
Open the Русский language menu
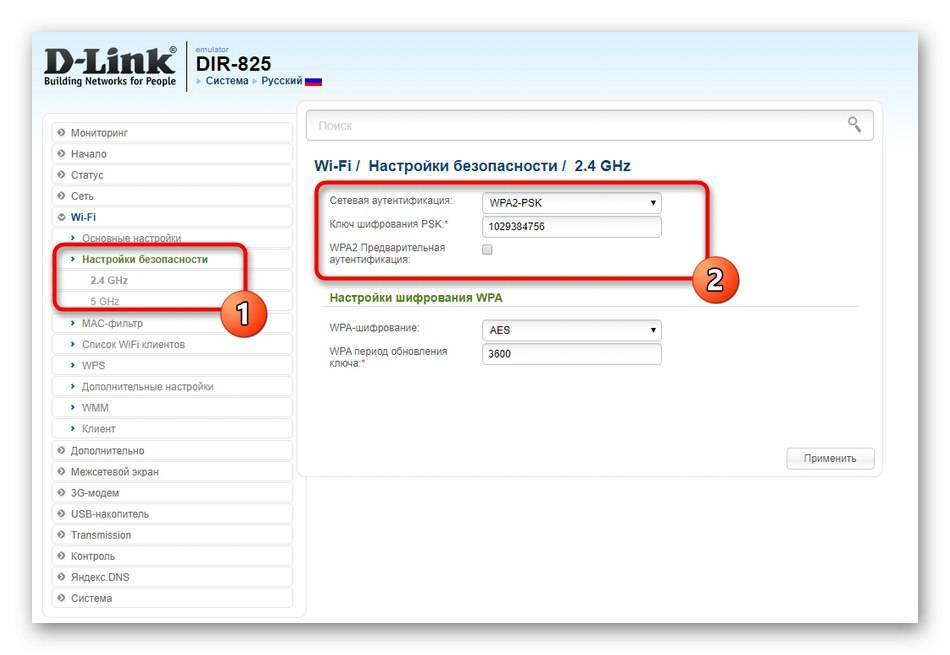(282, 81)
